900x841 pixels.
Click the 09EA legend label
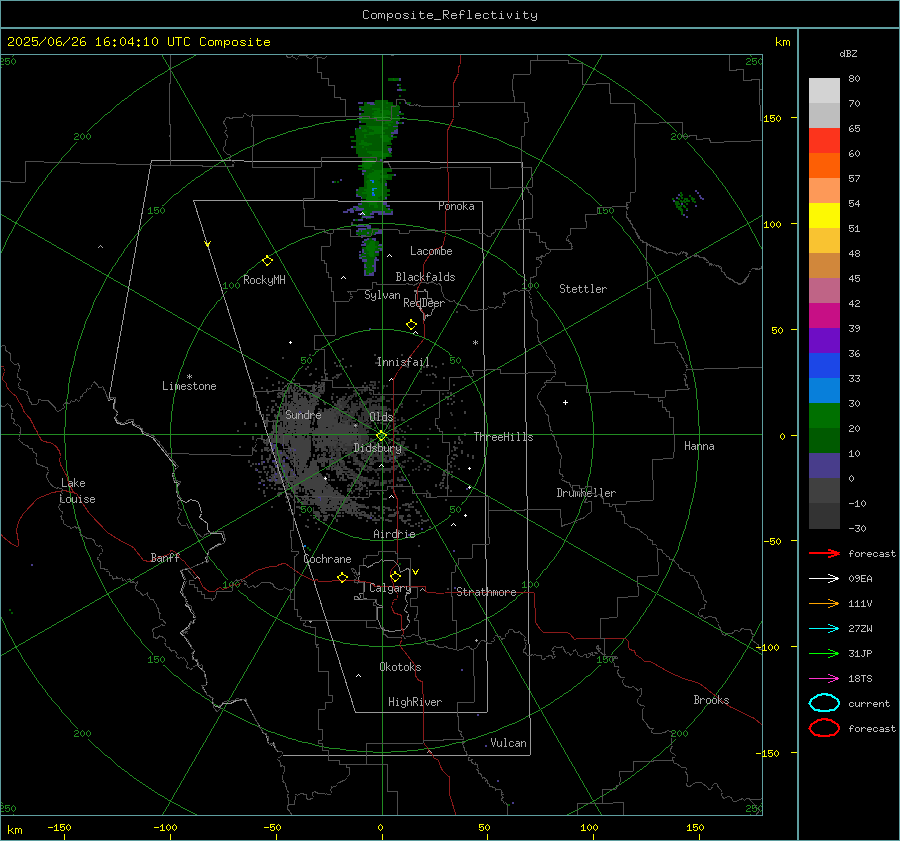[860, 579]
